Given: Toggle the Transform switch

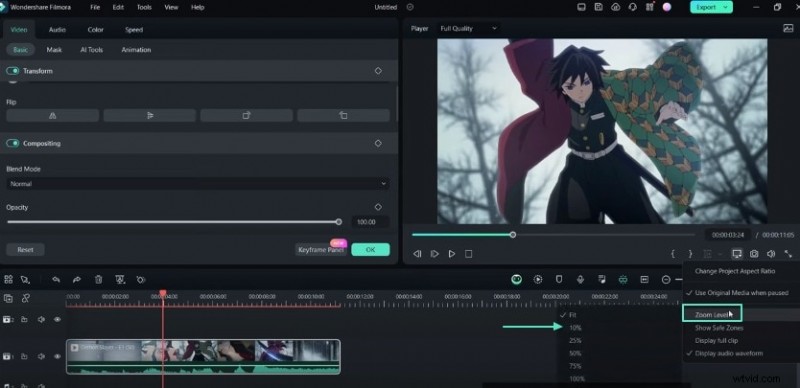Looking at the screenshot, I should point(13,71).
